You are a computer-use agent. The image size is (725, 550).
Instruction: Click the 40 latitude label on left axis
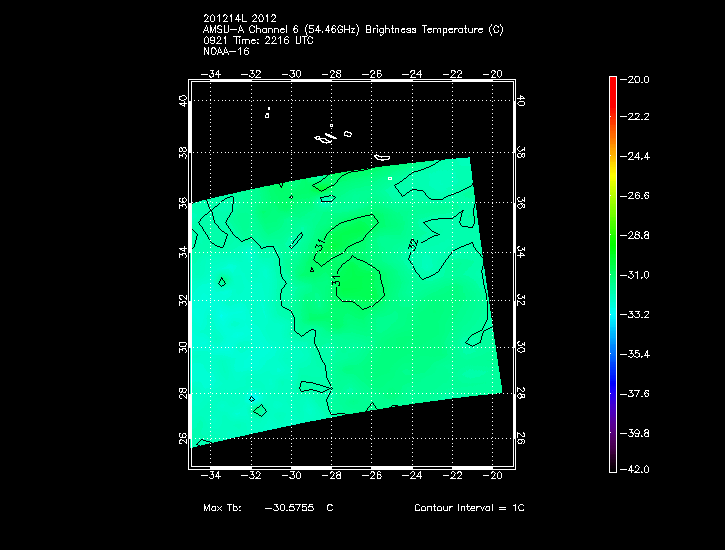(182, 101)
